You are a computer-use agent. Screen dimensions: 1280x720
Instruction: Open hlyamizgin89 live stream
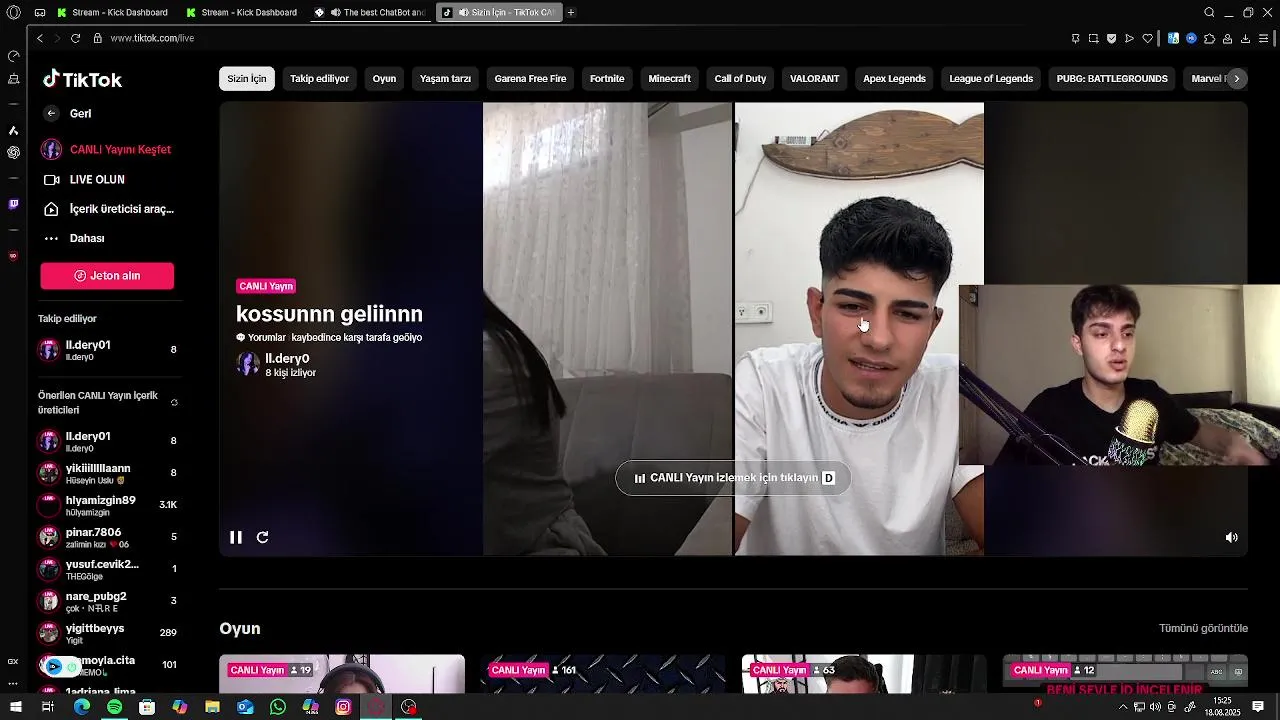(x=107, y=505)
